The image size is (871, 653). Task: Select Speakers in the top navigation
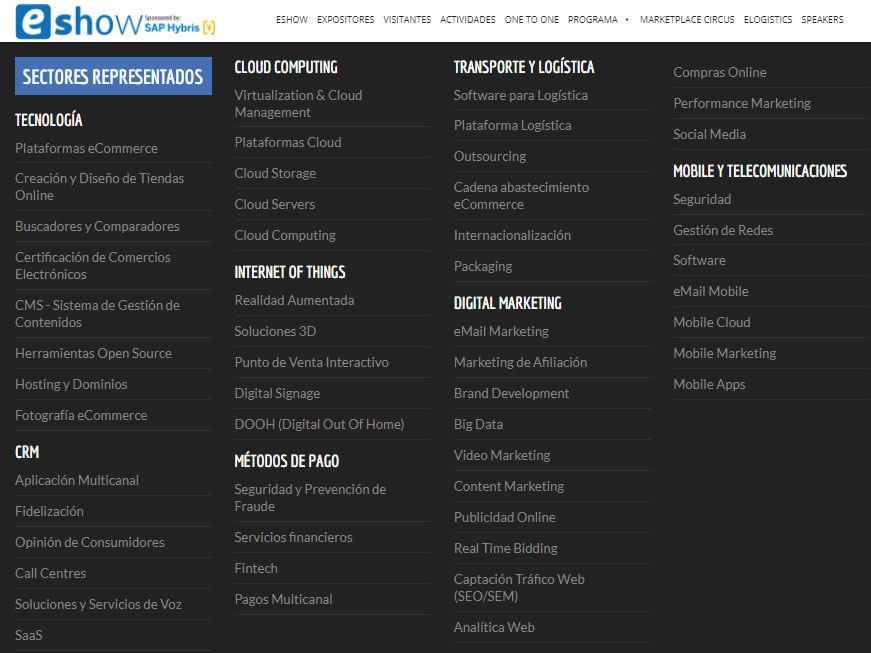(821, 20)
